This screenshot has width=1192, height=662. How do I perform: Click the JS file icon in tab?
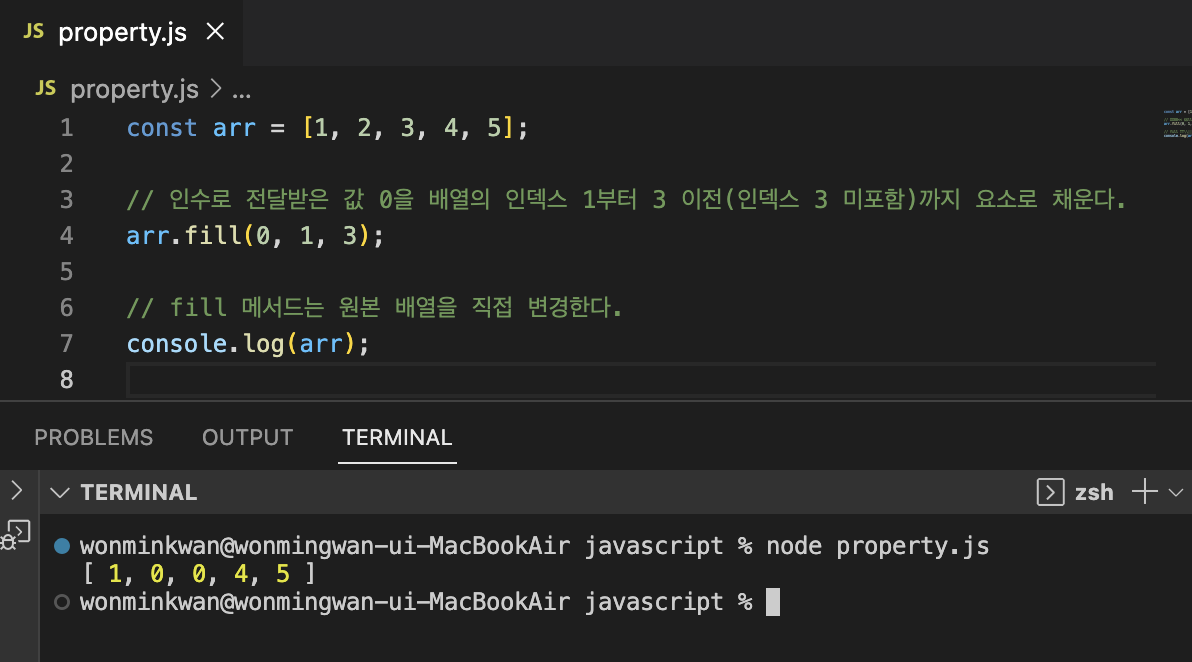point(33,31)
